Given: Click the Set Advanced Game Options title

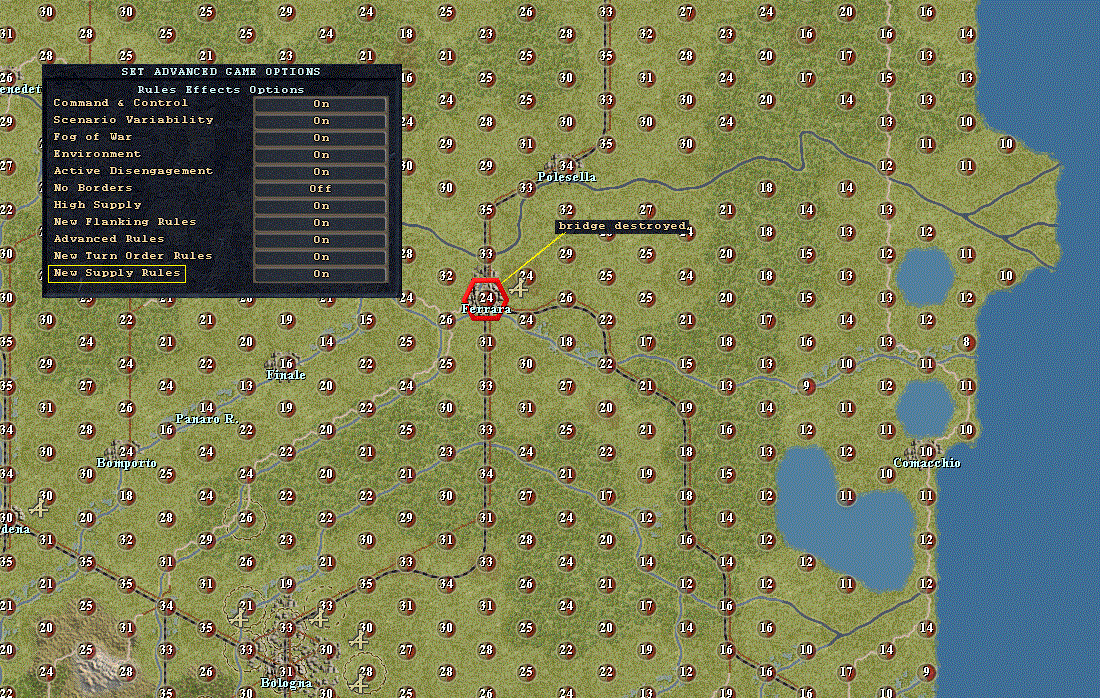Looking at the screenshot, I should [221, 72].
